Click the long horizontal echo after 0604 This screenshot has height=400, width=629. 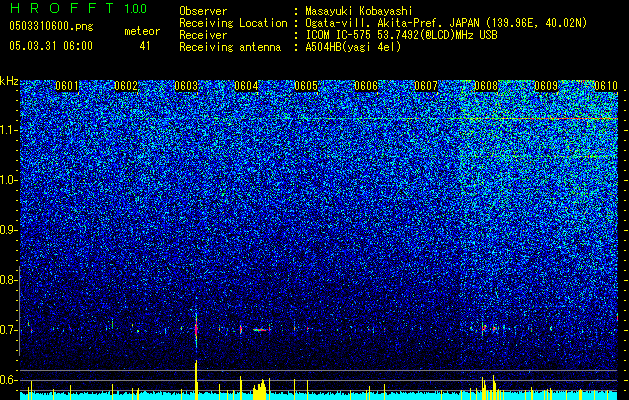[261, 330]
